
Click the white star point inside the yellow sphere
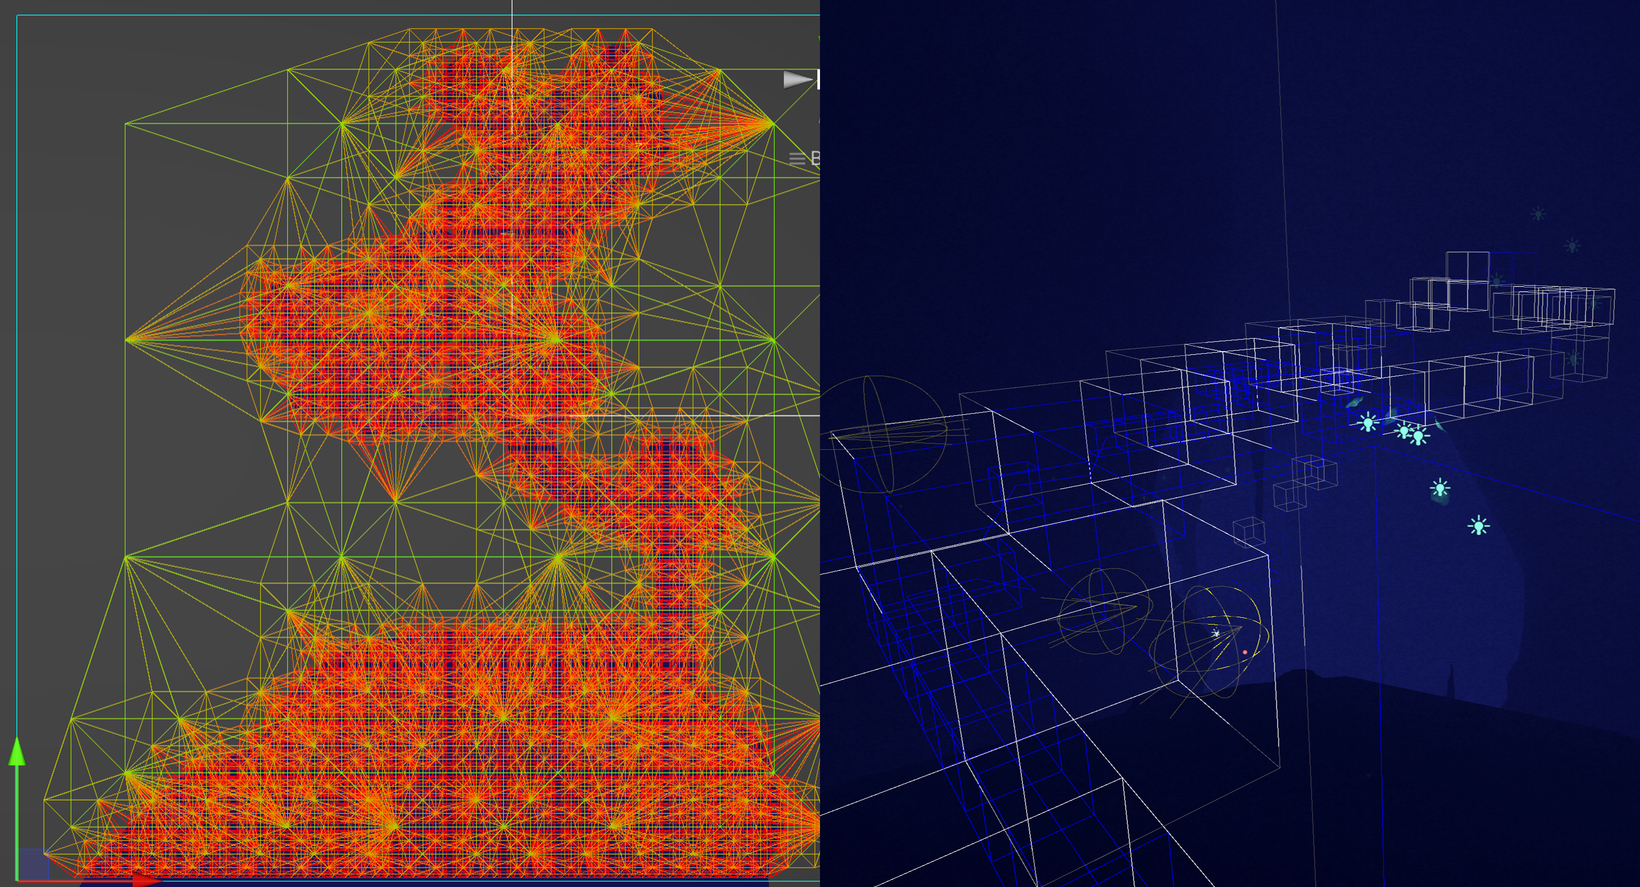click(x=1216, y=634)
